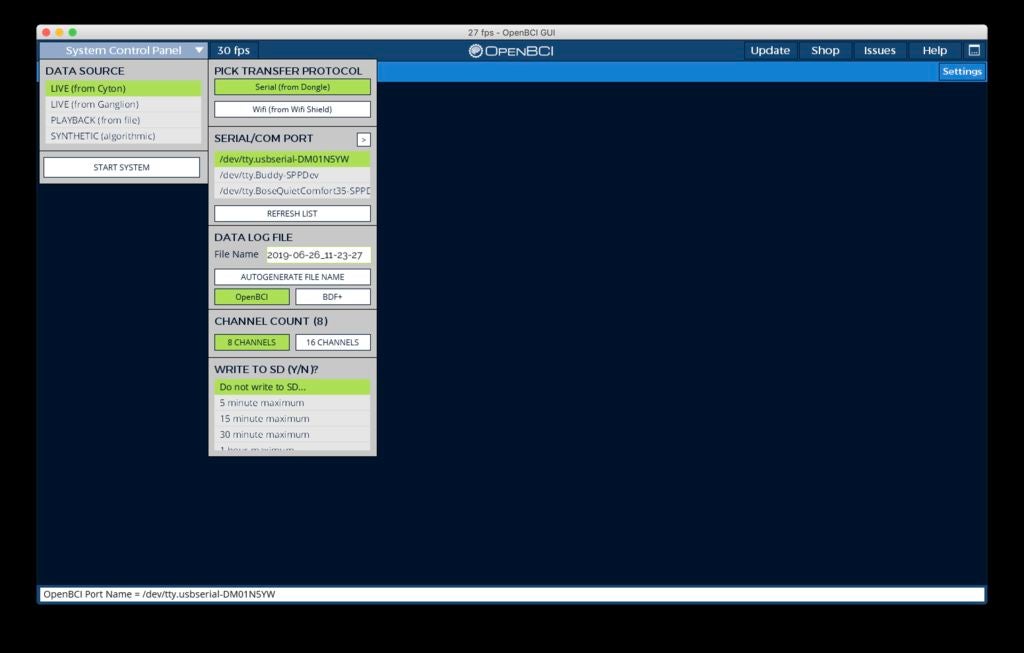Select 8 CHANNELS option
Screen dimensions: 1024x653
pyautogui.click(x=252, y=342)
